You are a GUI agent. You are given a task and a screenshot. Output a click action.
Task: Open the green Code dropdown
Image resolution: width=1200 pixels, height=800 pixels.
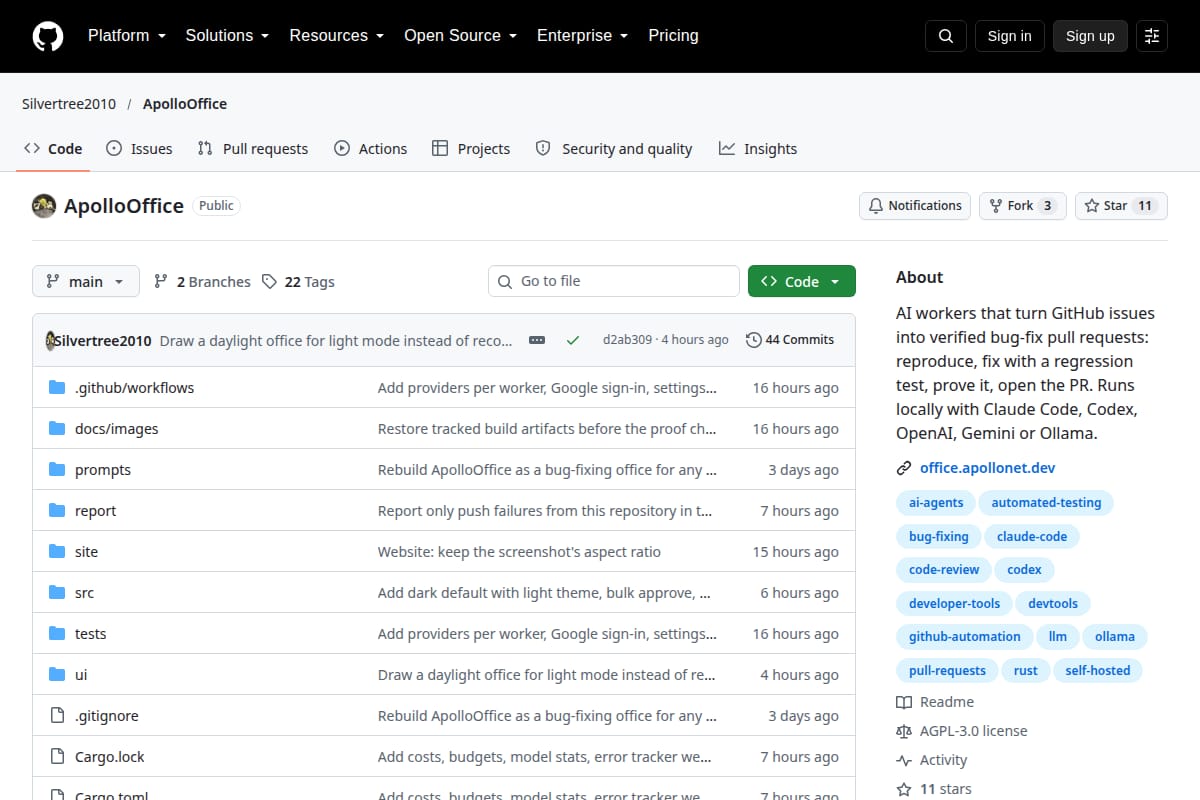point(802,282)
